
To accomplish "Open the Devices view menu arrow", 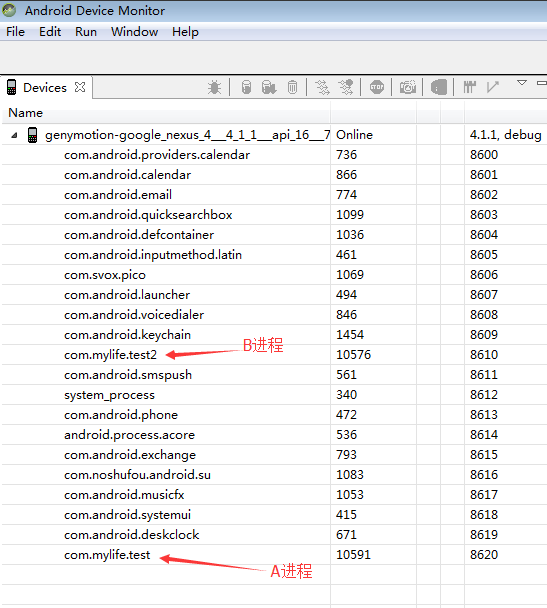I will click(522, 83).
